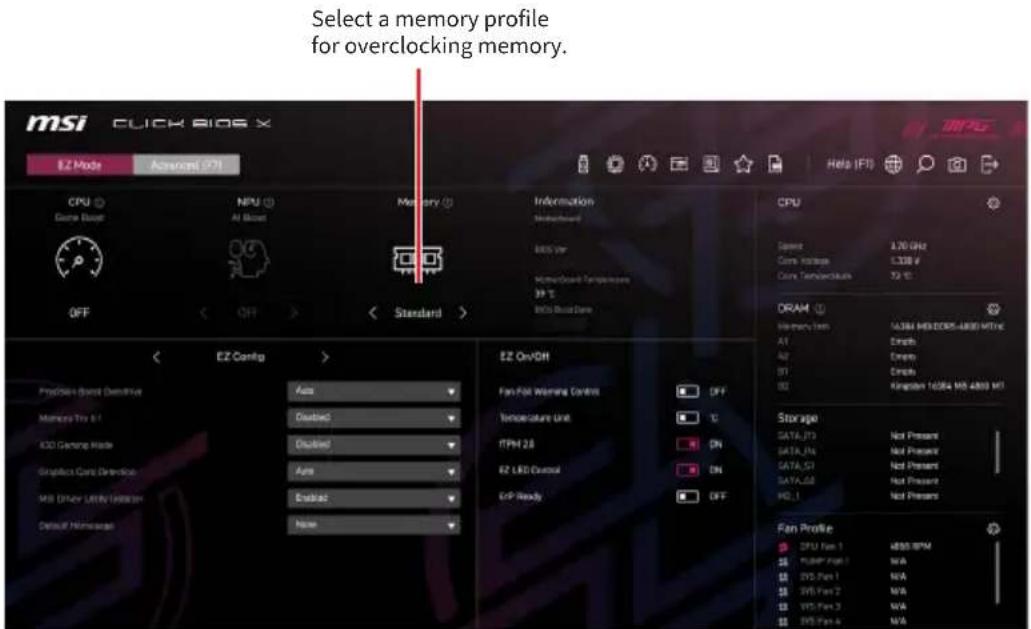Open Favorites via the star icon
Image resolution: width=1031 pixels, height=629 pixels.
[x=743, y=164]
